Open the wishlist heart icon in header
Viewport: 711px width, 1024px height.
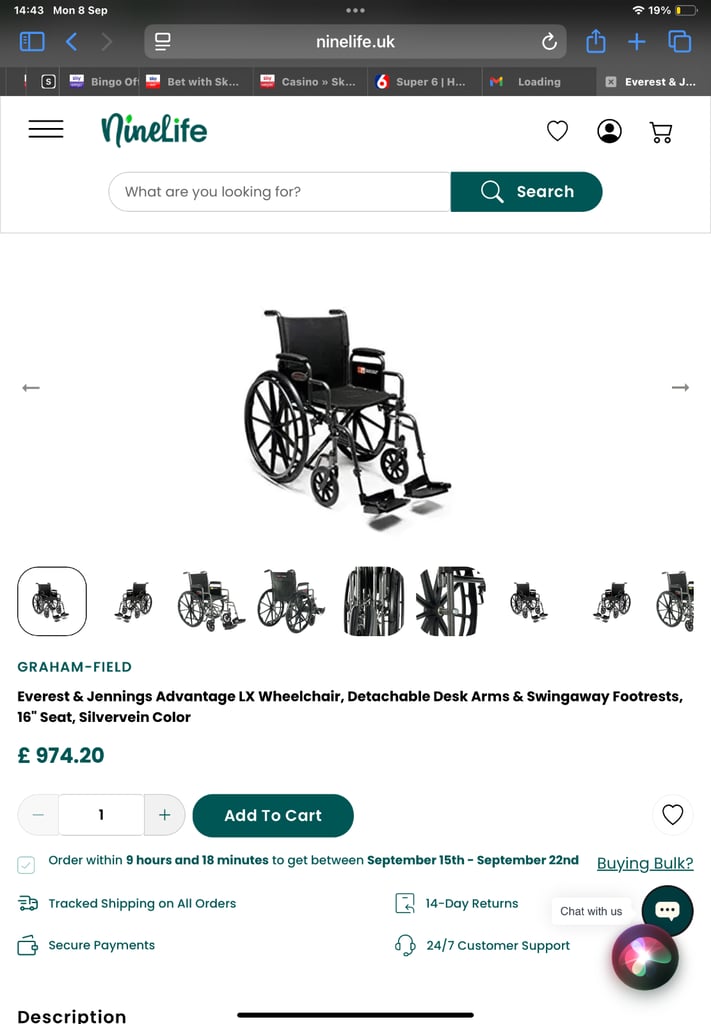557,131
